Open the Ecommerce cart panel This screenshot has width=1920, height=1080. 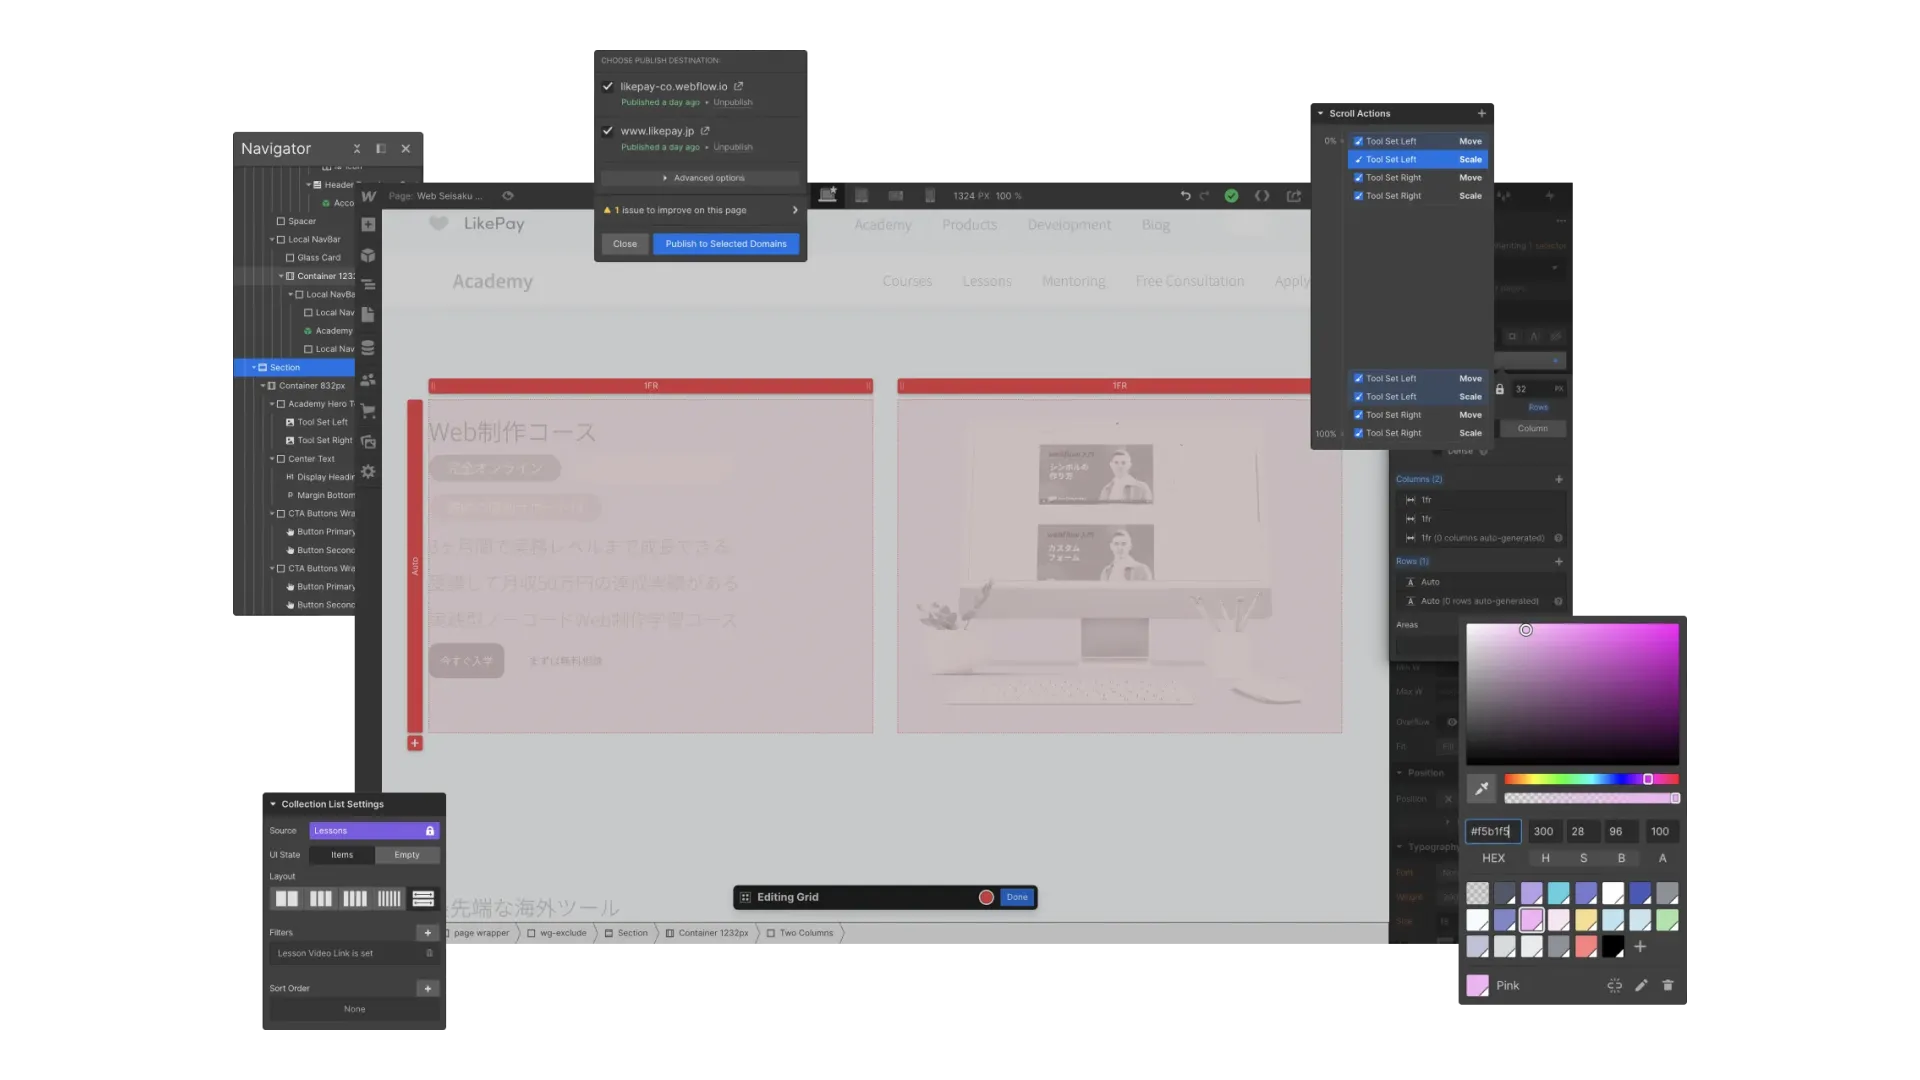click(368, 410)
